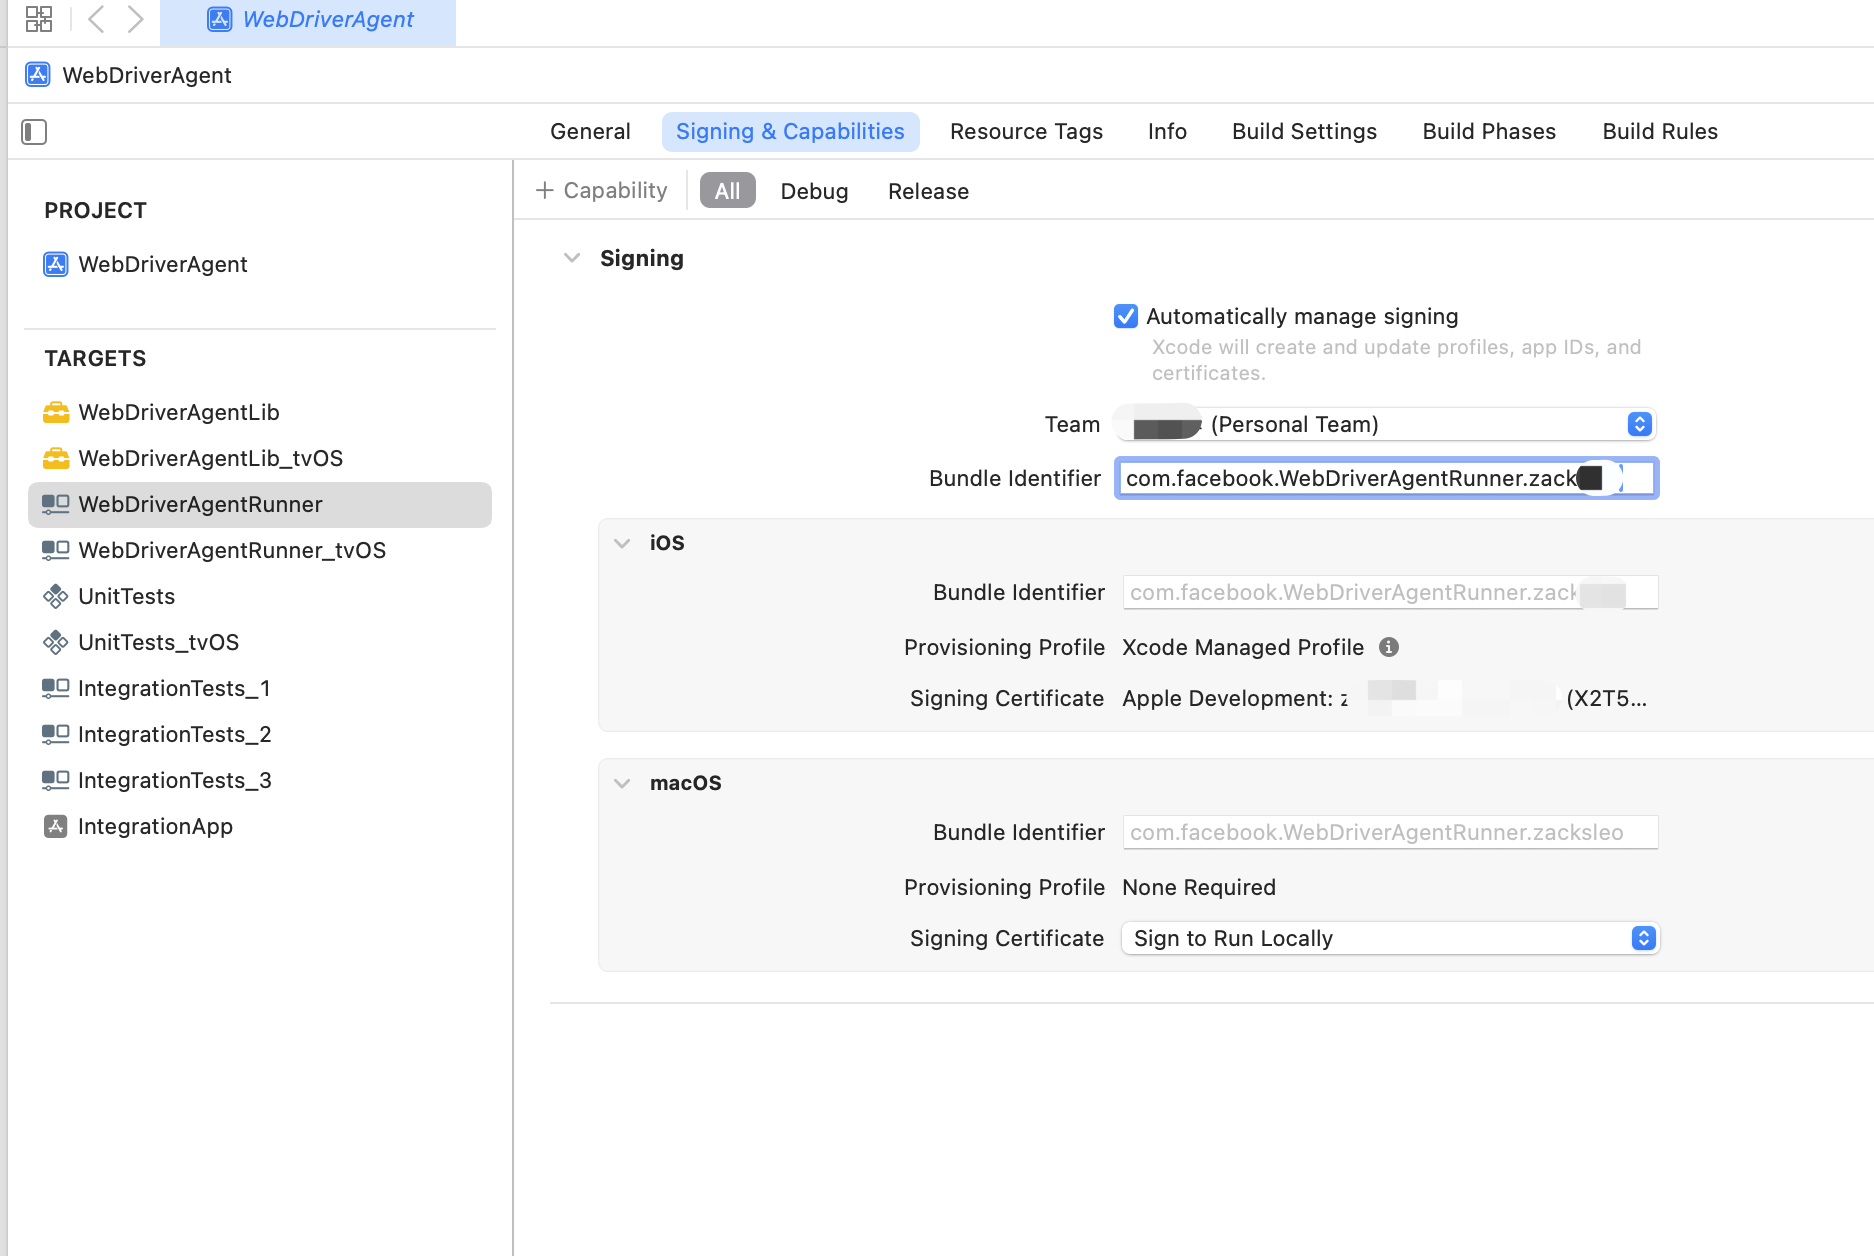Click the WebDriverAgent tab's Xcode project icon
This screenshot has height=1256, width=1874.
tap(220, 19)
